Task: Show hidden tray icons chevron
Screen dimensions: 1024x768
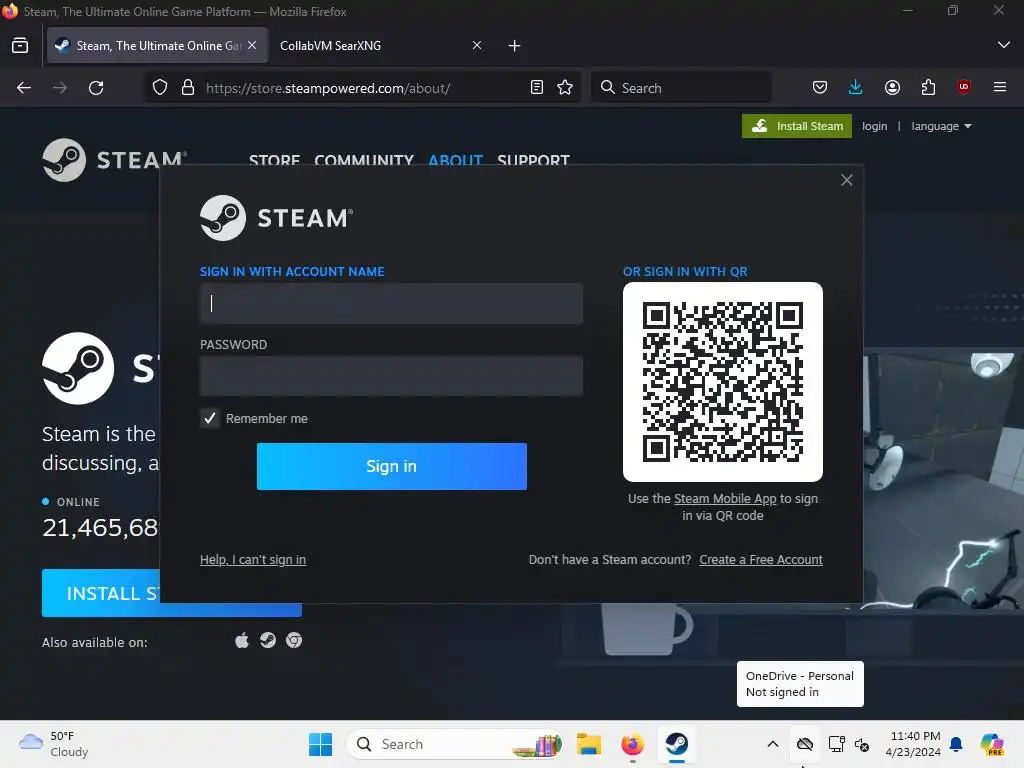Action: (773, 744)
